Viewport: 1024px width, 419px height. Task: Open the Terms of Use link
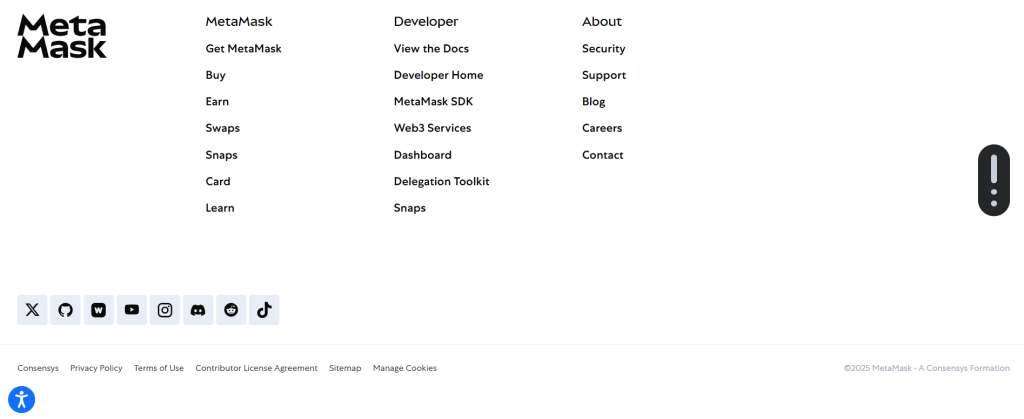pos(159,368)
